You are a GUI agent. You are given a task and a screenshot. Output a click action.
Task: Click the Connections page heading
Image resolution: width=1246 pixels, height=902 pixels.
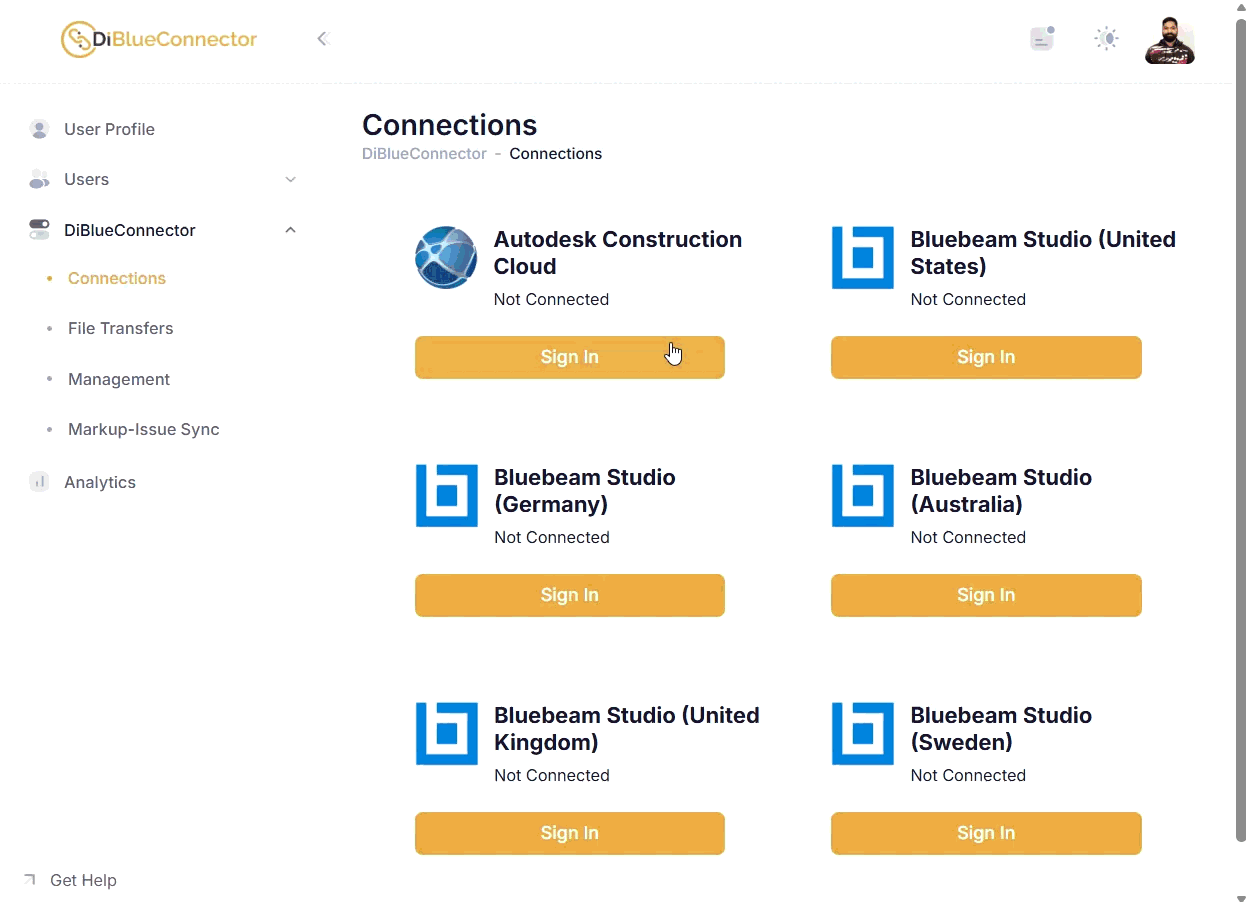click(x=450, y=125)
